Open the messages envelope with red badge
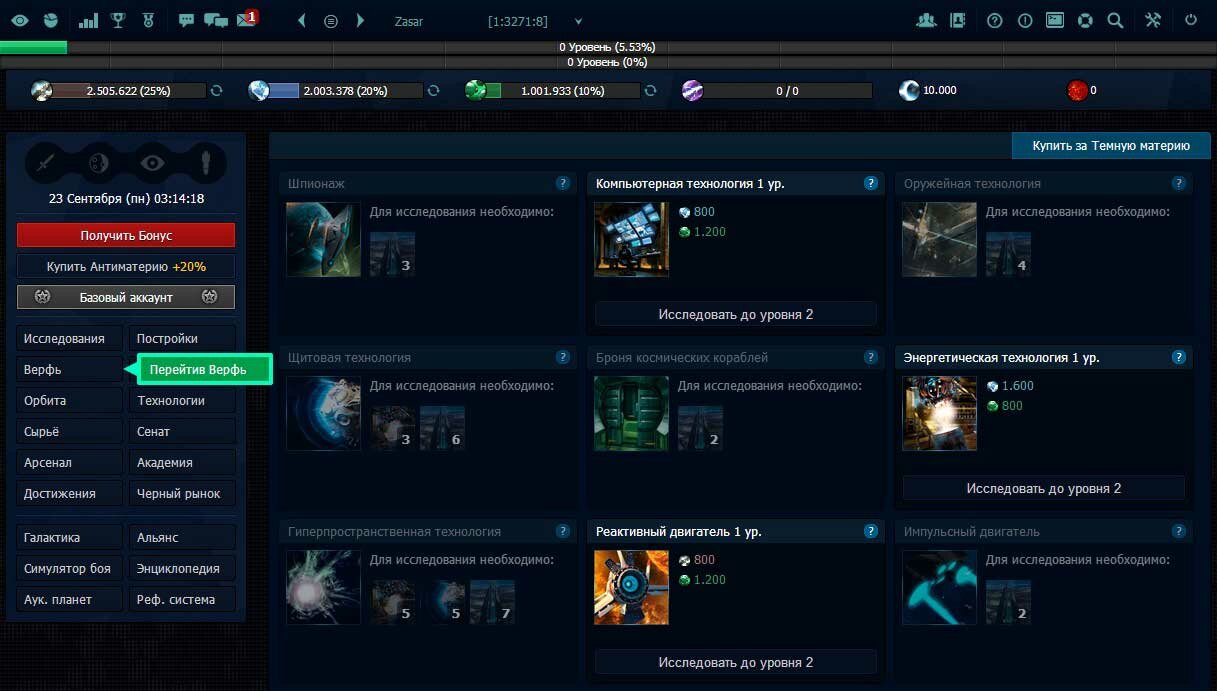Viewport: 1217px width, 691px height. point(246,20)
